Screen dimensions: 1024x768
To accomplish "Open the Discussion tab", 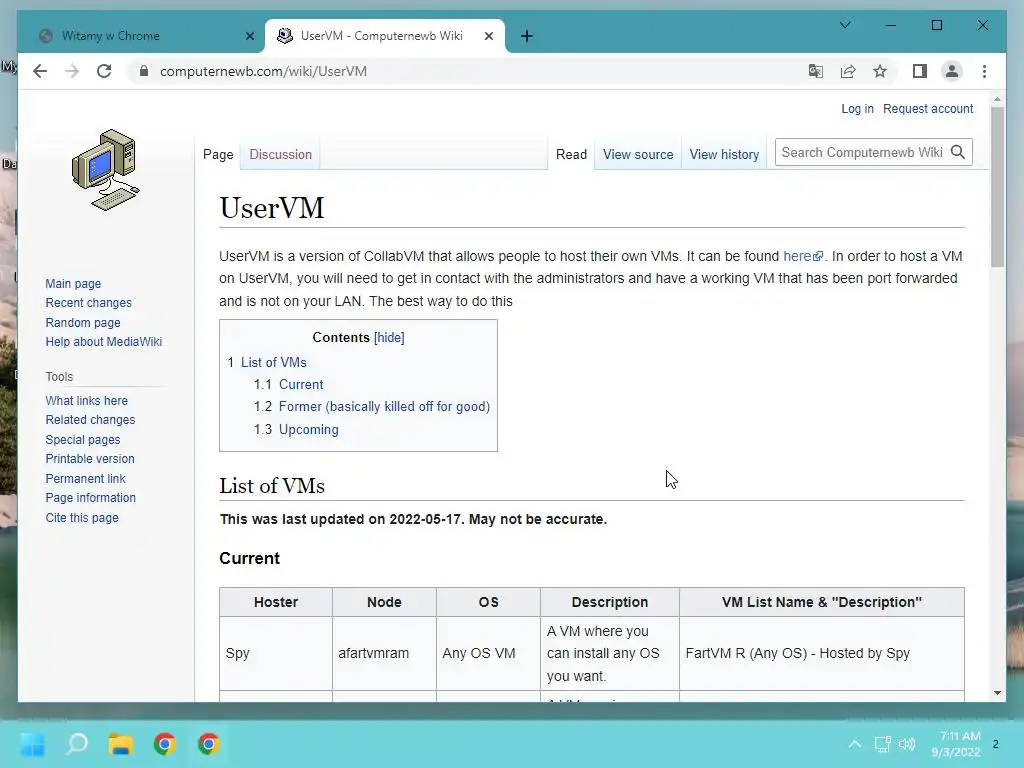I will point(280,155).
